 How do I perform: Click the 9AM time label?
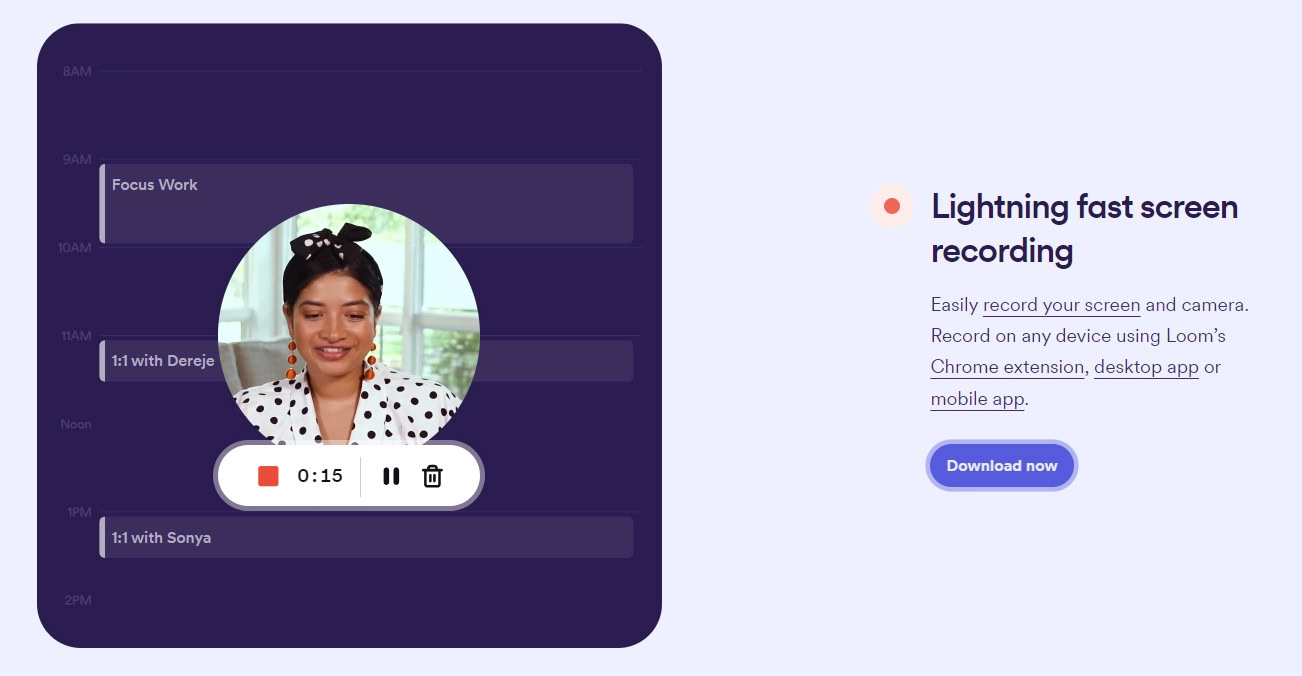coord(76,160)
